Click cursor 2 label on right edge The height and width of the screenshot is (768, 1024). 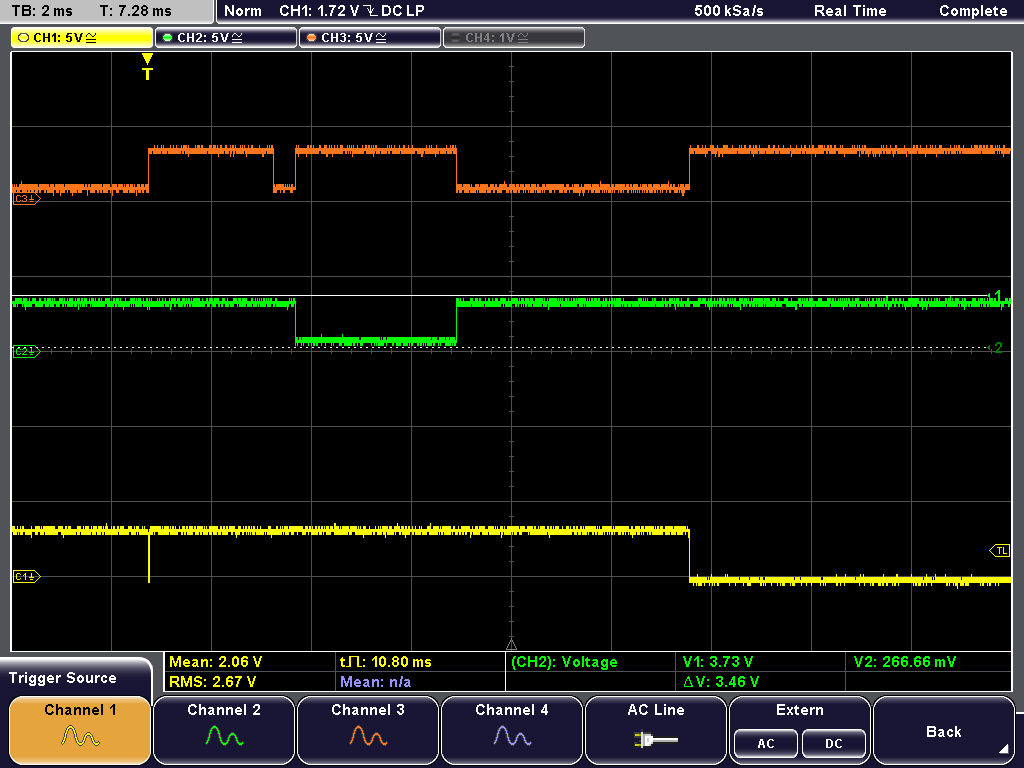[x=997, y=348]
